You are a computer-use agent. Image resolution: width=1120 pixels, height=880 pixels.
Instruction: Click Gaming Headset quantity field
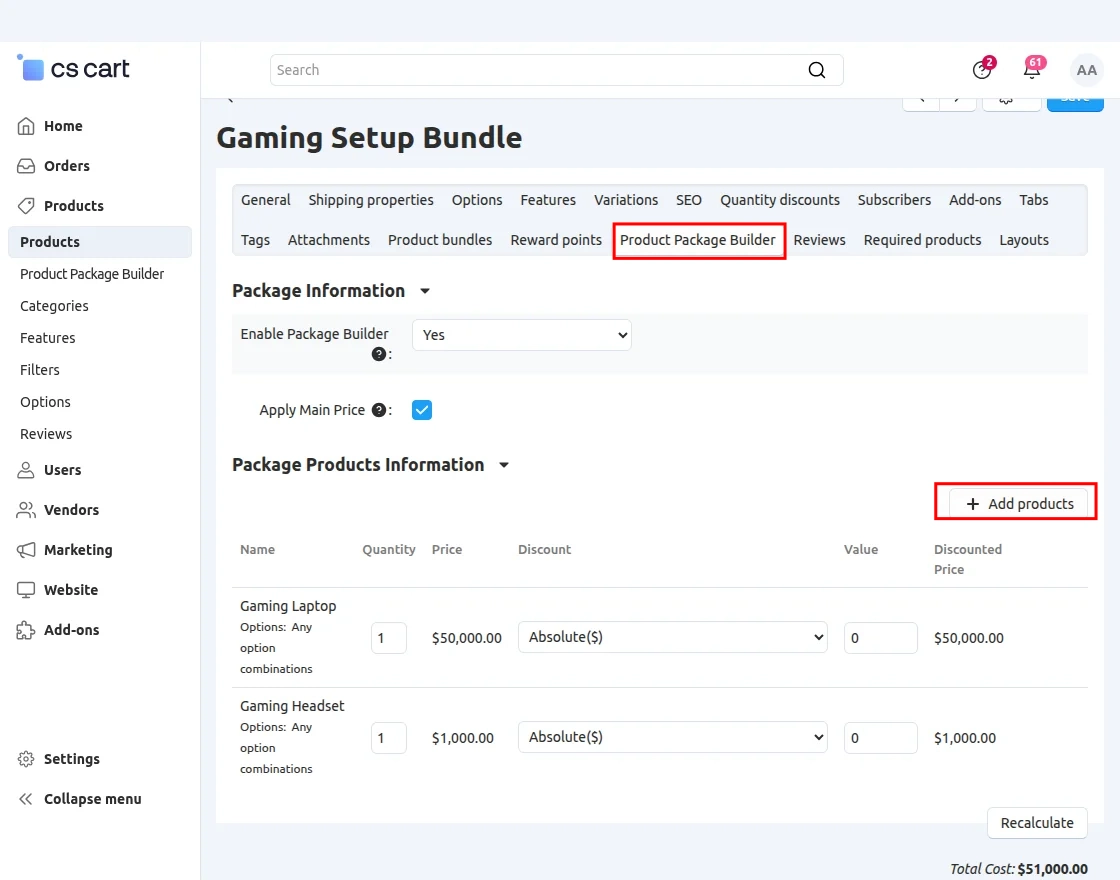(x=389, y=738)
